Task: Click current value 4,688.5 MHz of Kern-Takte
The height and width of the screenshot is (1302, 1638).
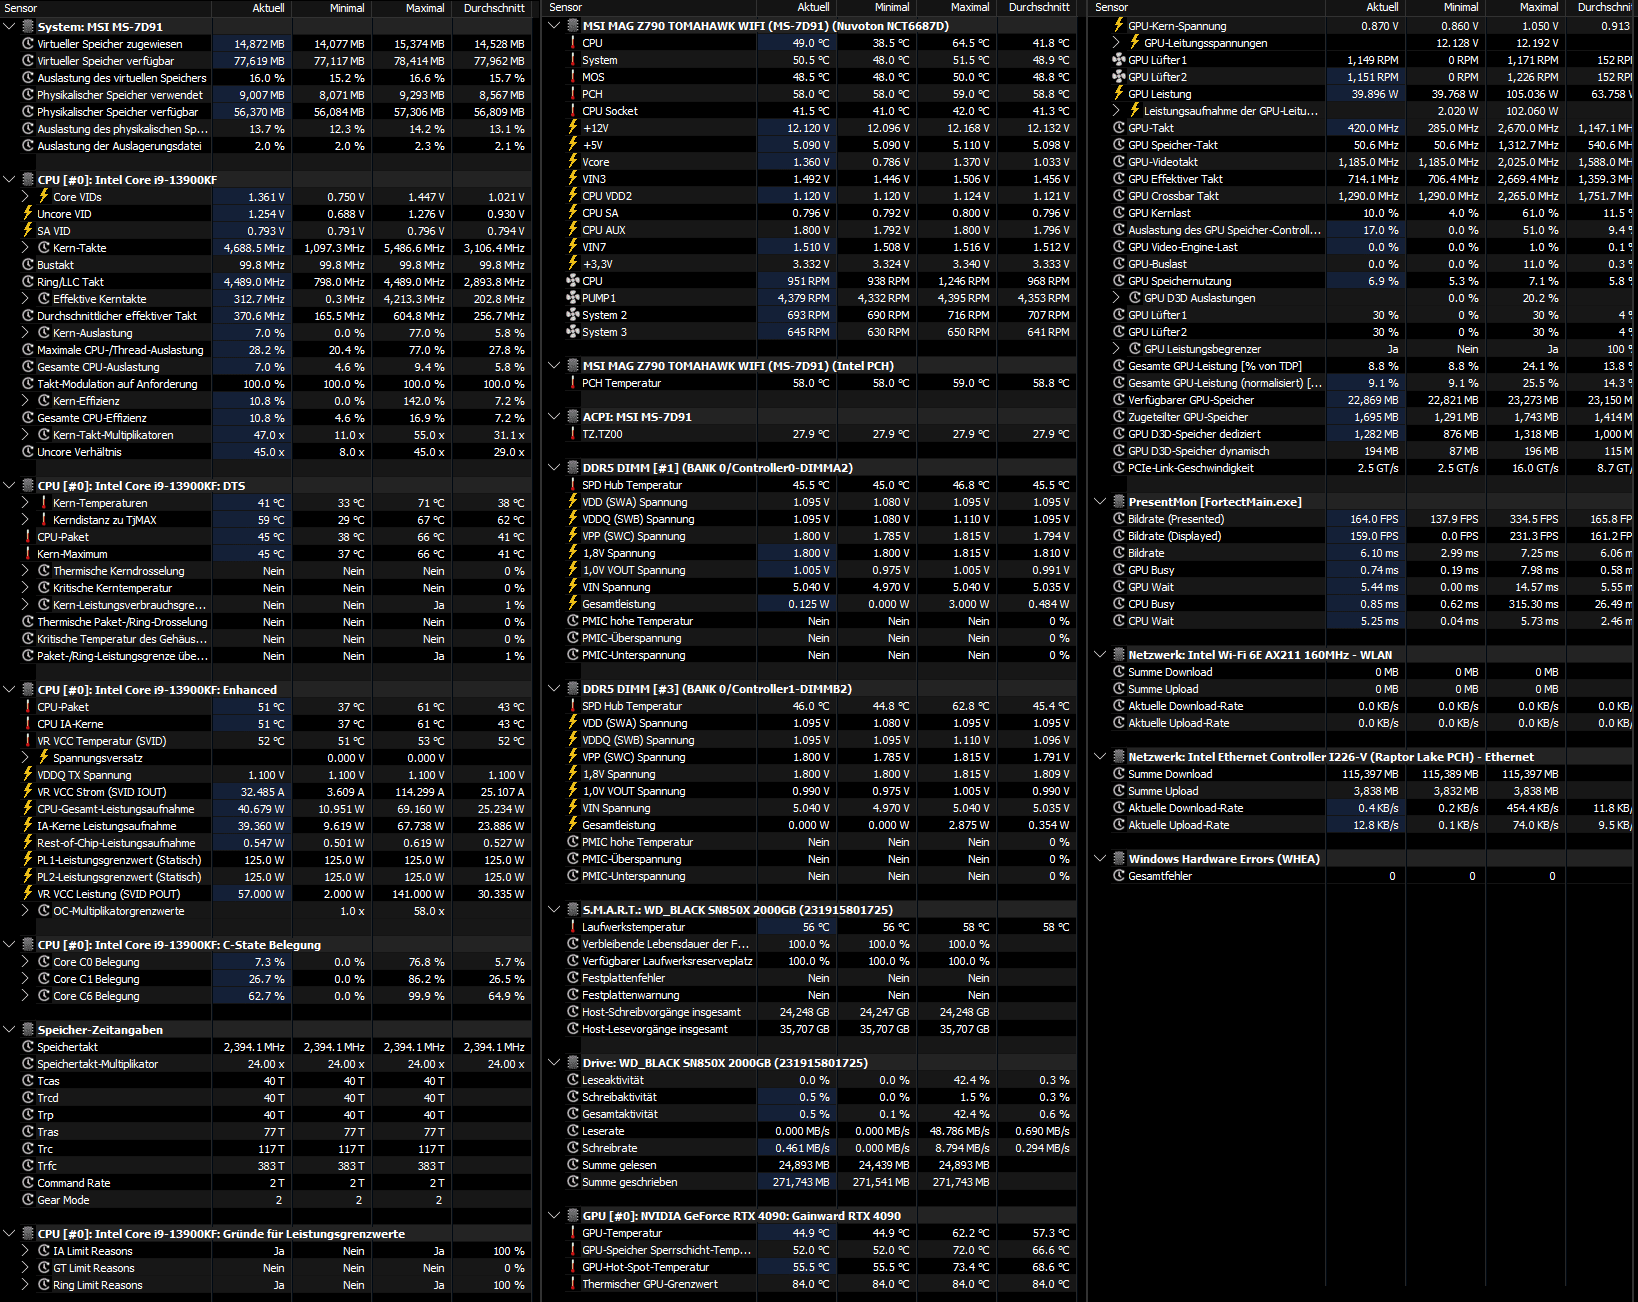Action: point(253,248)
